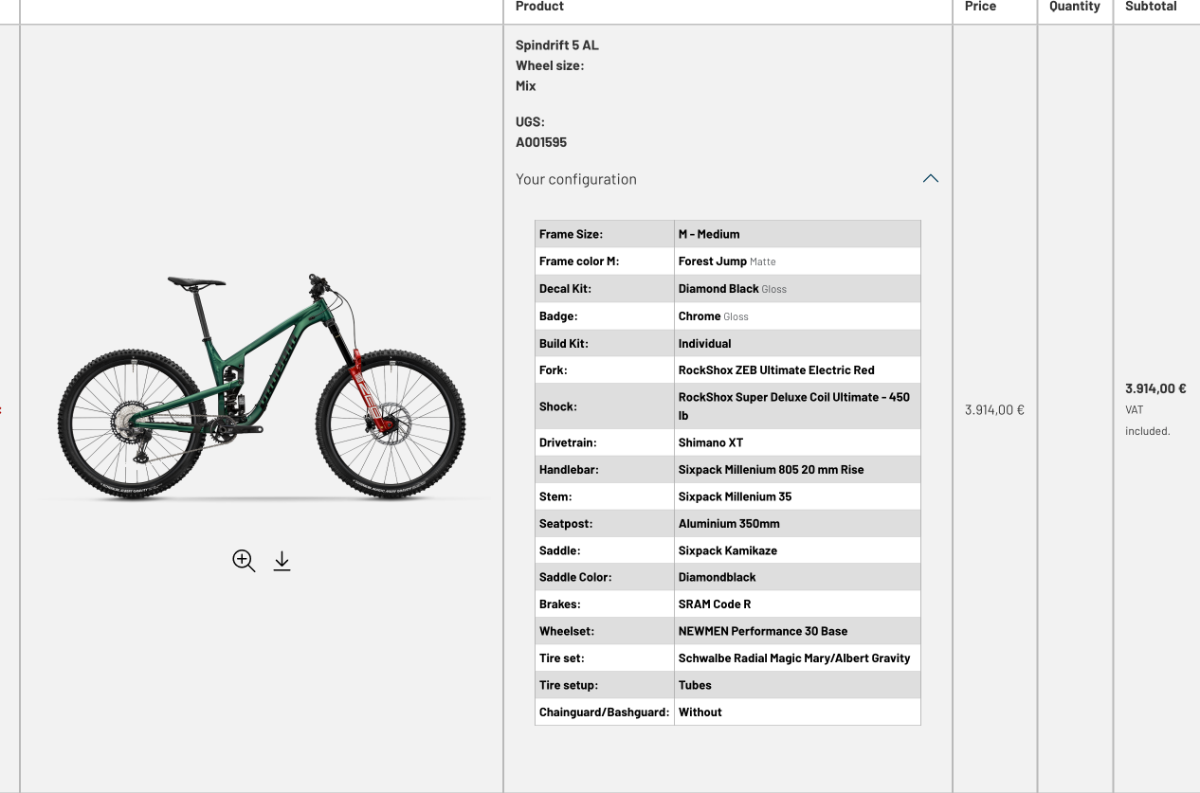This screenshot has height=793, width=1200.
Task: Click the 'Spindrift 5 AL' product name
Action: pyautogui.click(x=557, y=45)
